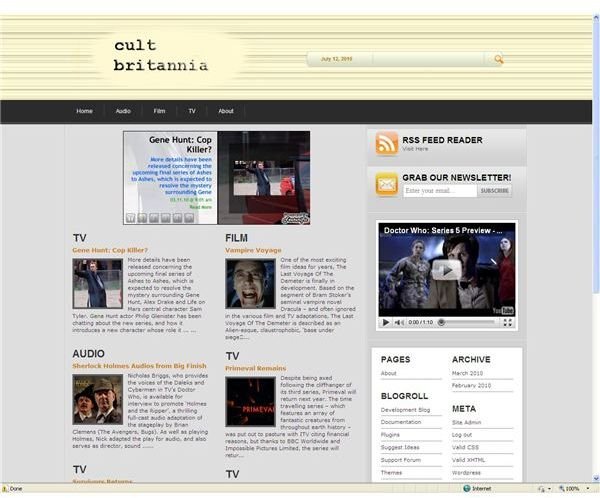This screenshot has height=498, width=600.
Task: Open the RSS feed reader icon
Action: click(x=386, y=143)
